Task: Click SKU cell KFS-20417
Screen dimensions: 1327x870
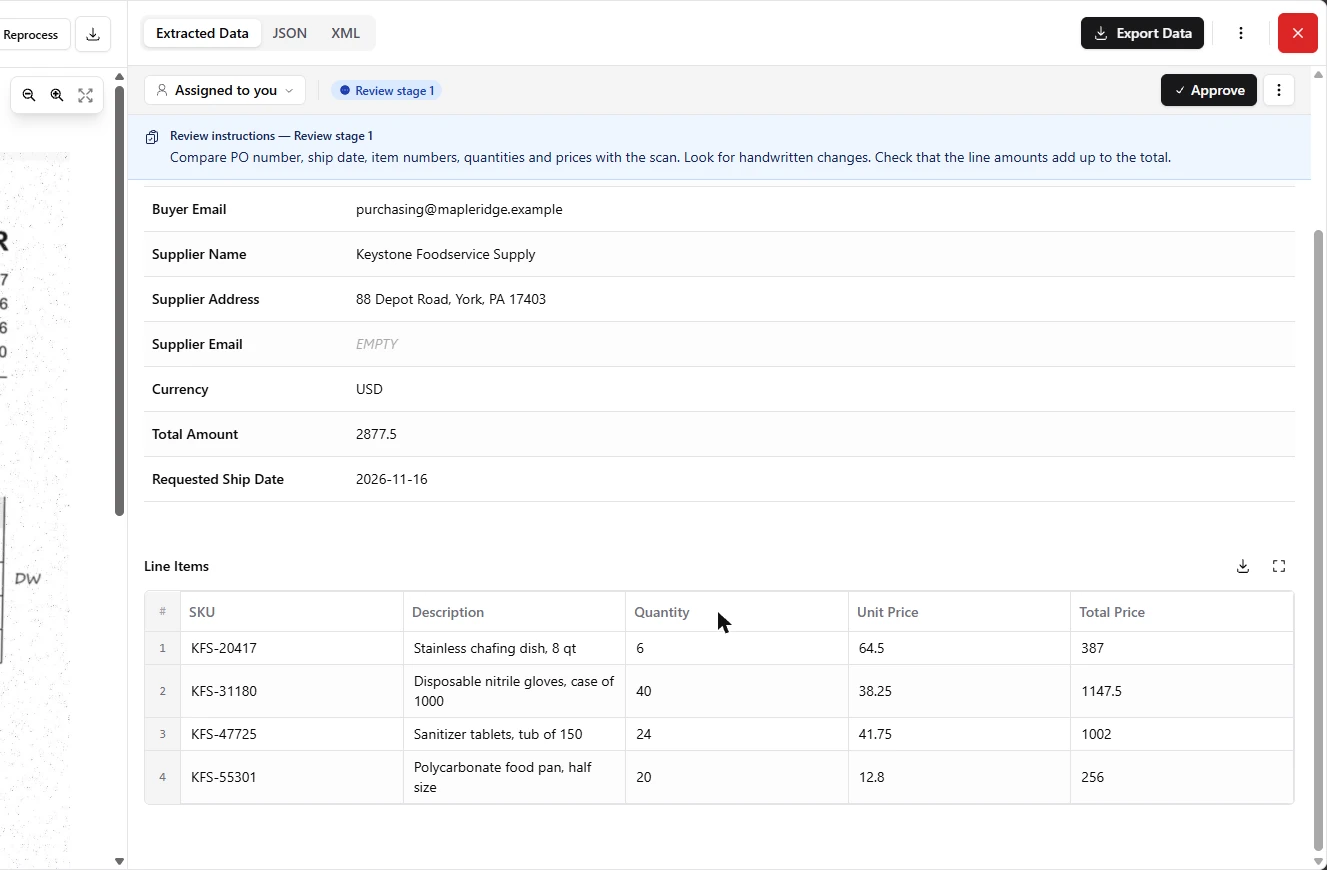Action: tap(292, 648)
